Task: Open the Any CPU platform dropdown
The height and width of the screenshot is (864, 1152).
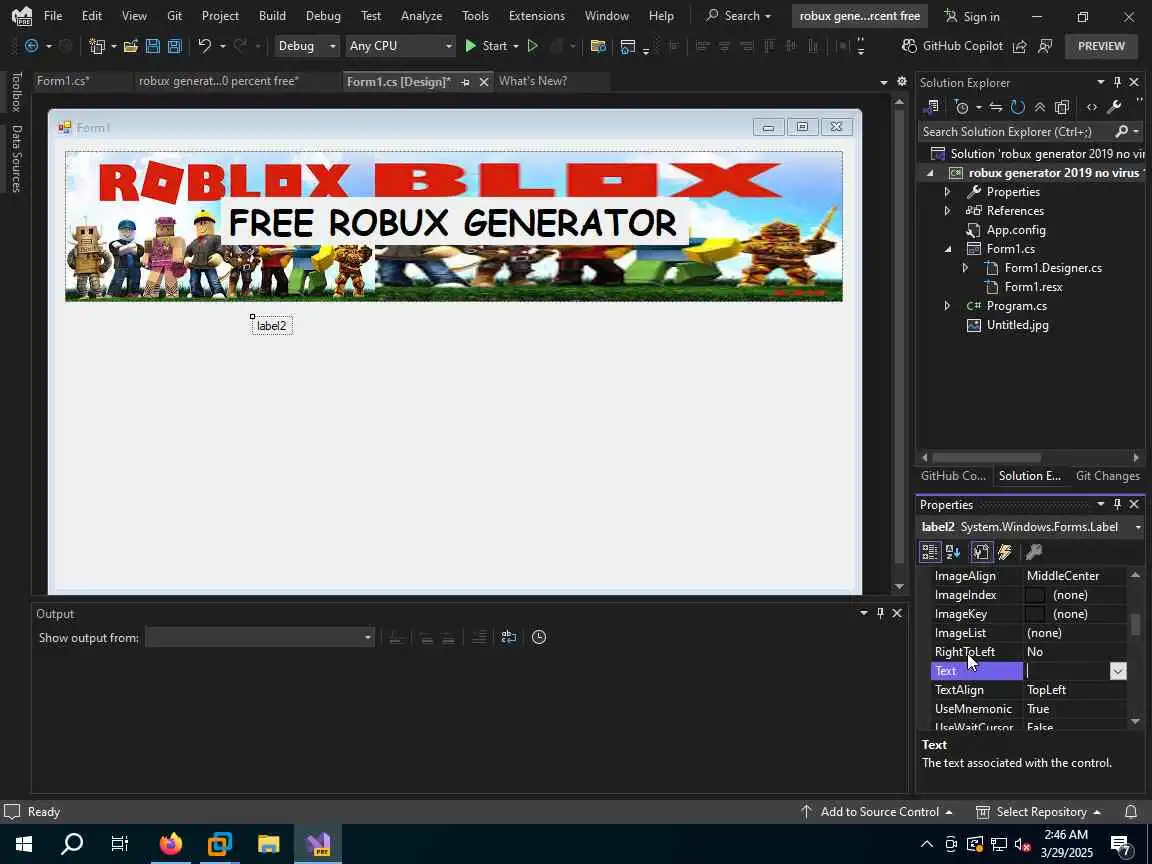Action: [x=400, y=46]
